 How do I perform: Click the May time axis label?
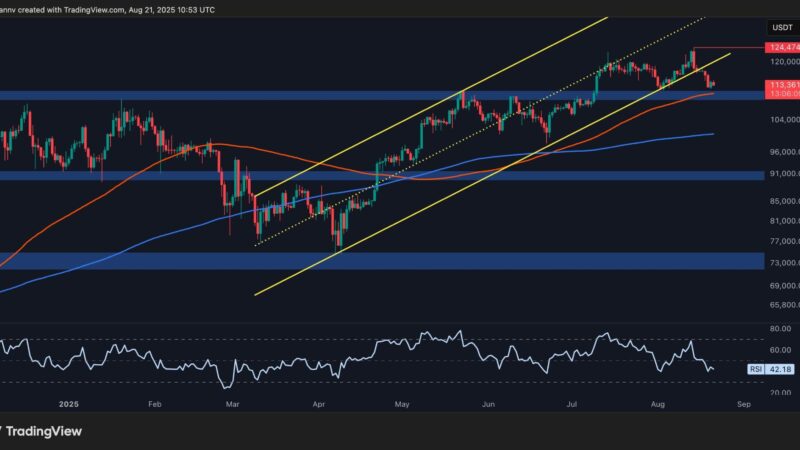coord(402,404)
